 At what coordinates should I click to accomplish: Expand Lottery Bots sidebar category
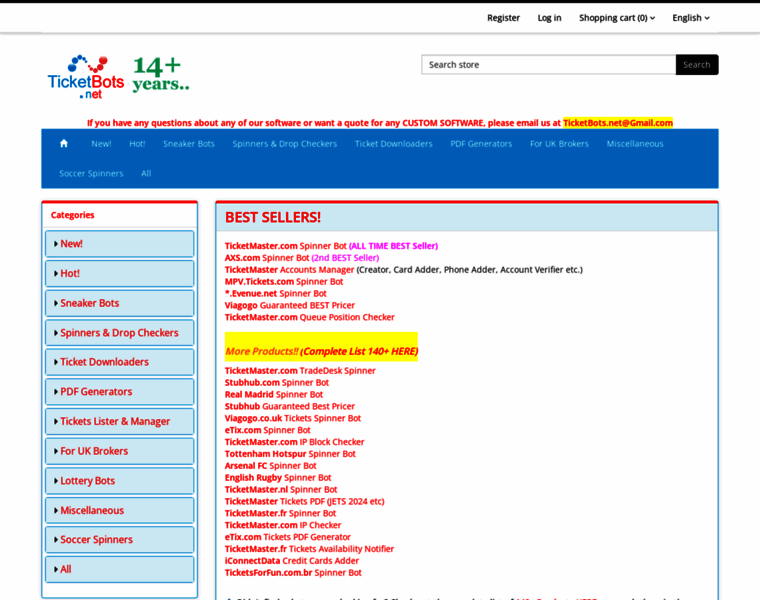120,480
